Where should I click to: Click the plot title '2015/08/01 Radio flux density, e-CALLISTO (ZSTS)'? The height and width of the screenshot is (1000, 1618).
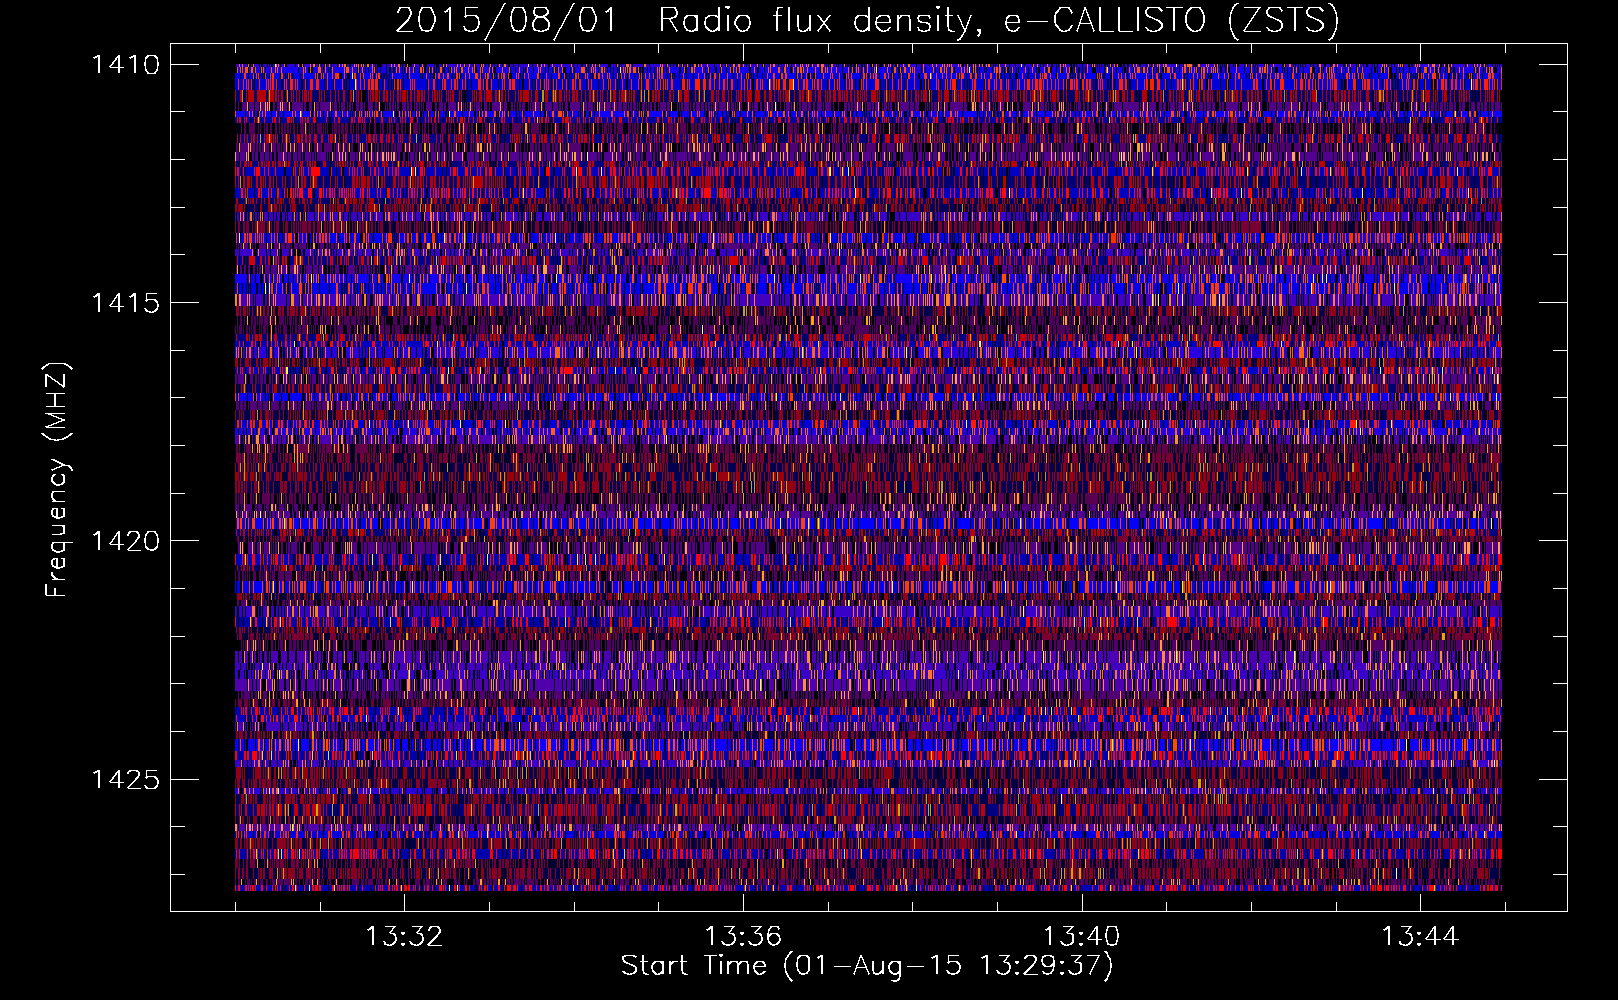click(867, 21)
